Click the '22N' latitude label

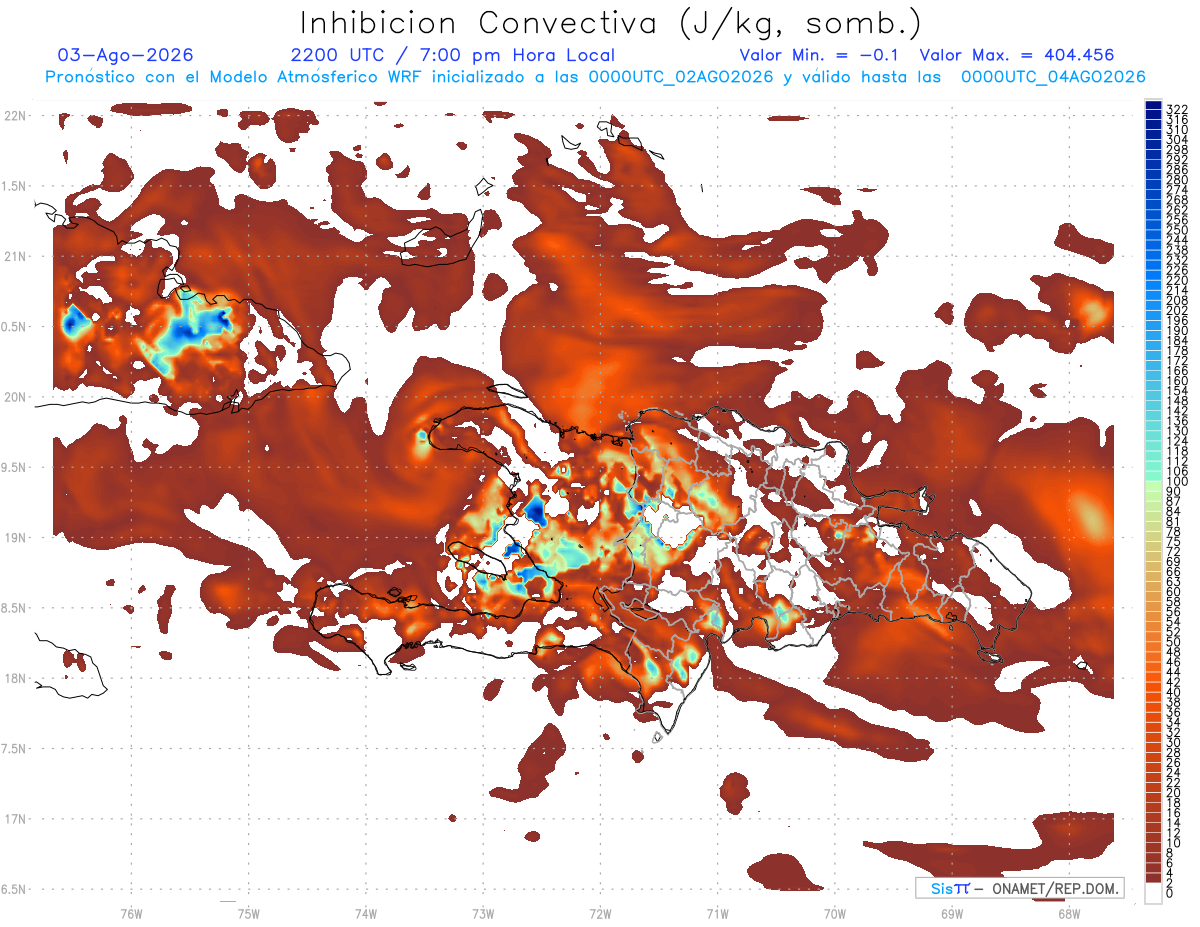17,116
